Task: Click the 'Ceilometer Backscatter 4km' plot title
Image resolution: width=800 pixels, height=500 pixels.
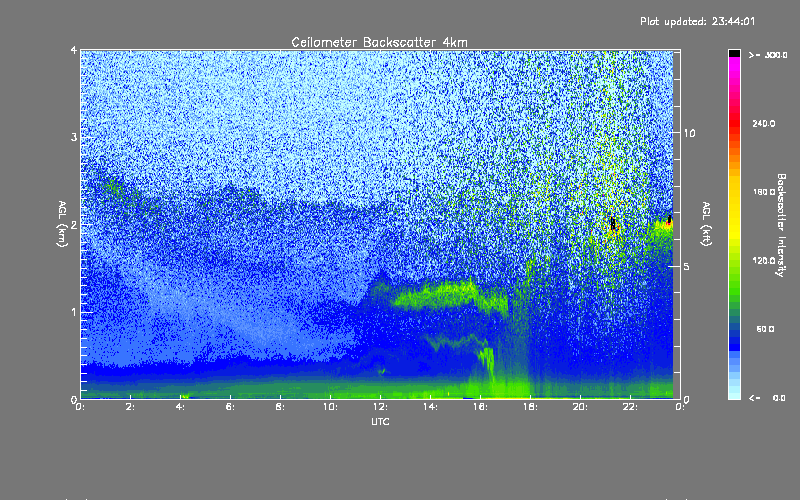Action: (x=379, y=42)
